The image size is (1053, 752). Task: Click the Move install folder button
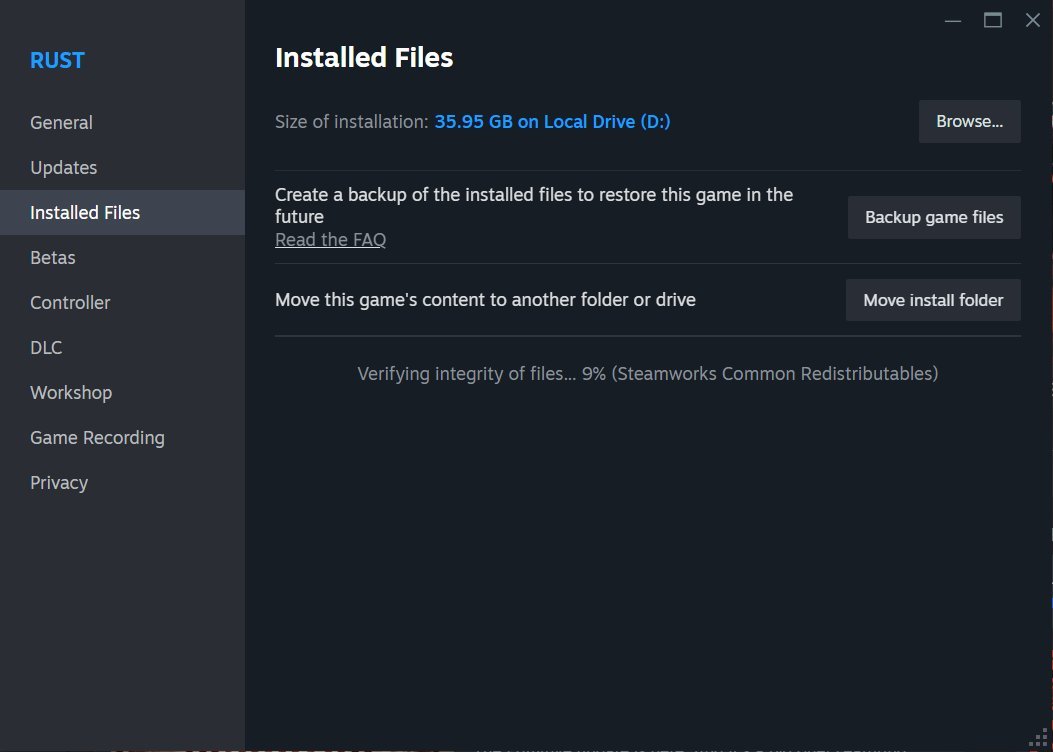[932, 299]
